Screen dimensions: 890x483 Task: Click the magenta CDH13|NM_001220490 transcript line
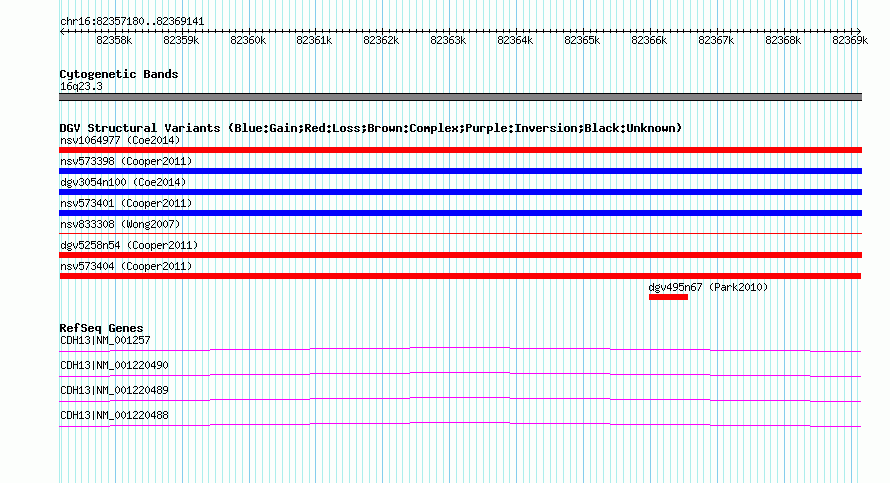(x=460, y=374)
